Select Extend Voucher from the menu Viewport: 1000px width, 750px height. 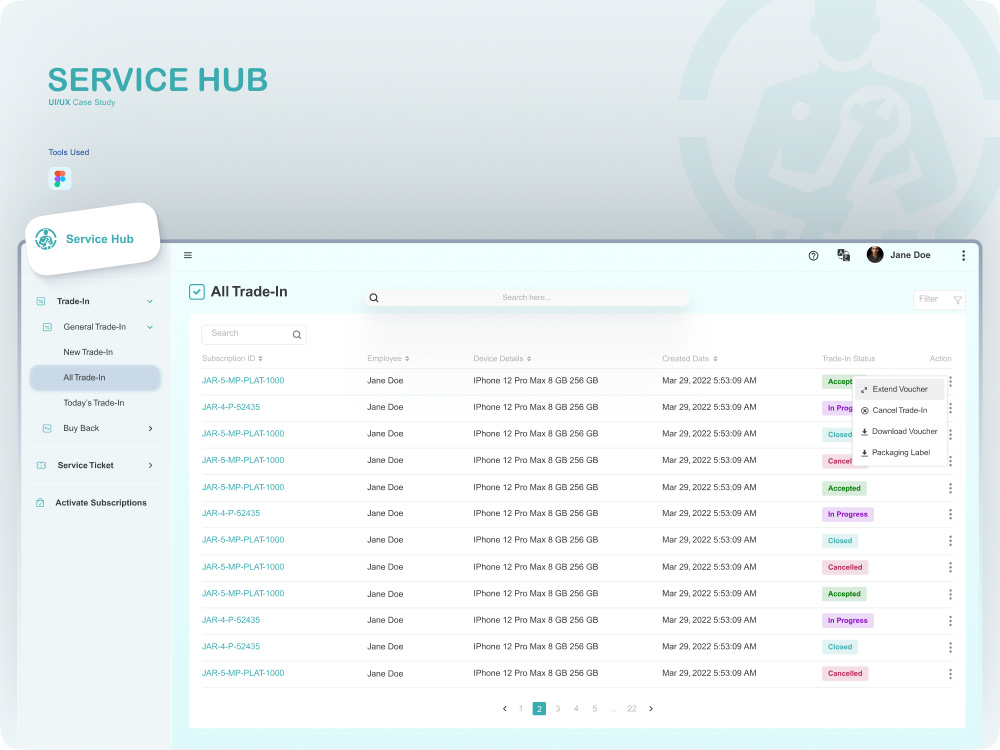point(900,389)
